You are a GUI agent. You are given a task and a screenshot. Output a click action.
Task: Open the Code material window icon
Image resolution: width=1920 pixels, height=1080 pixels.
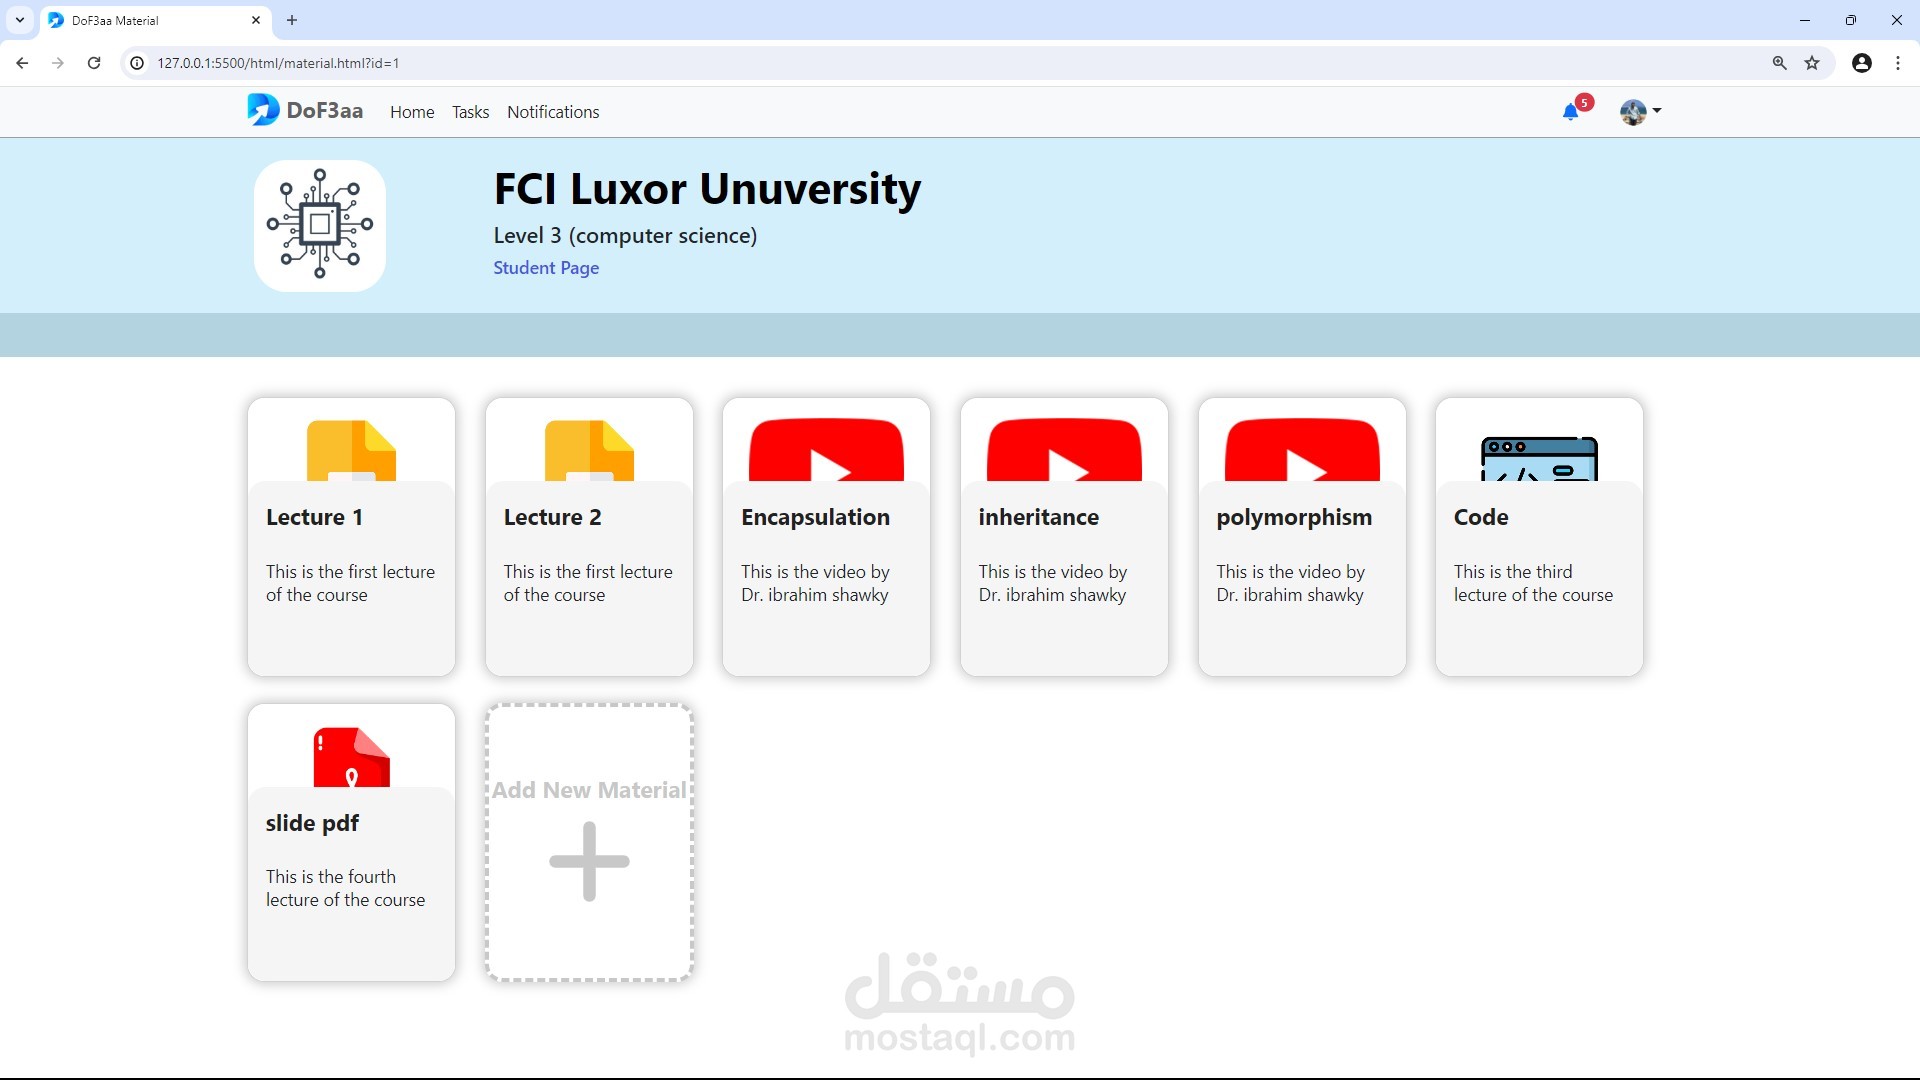(x=1538, y=459)
